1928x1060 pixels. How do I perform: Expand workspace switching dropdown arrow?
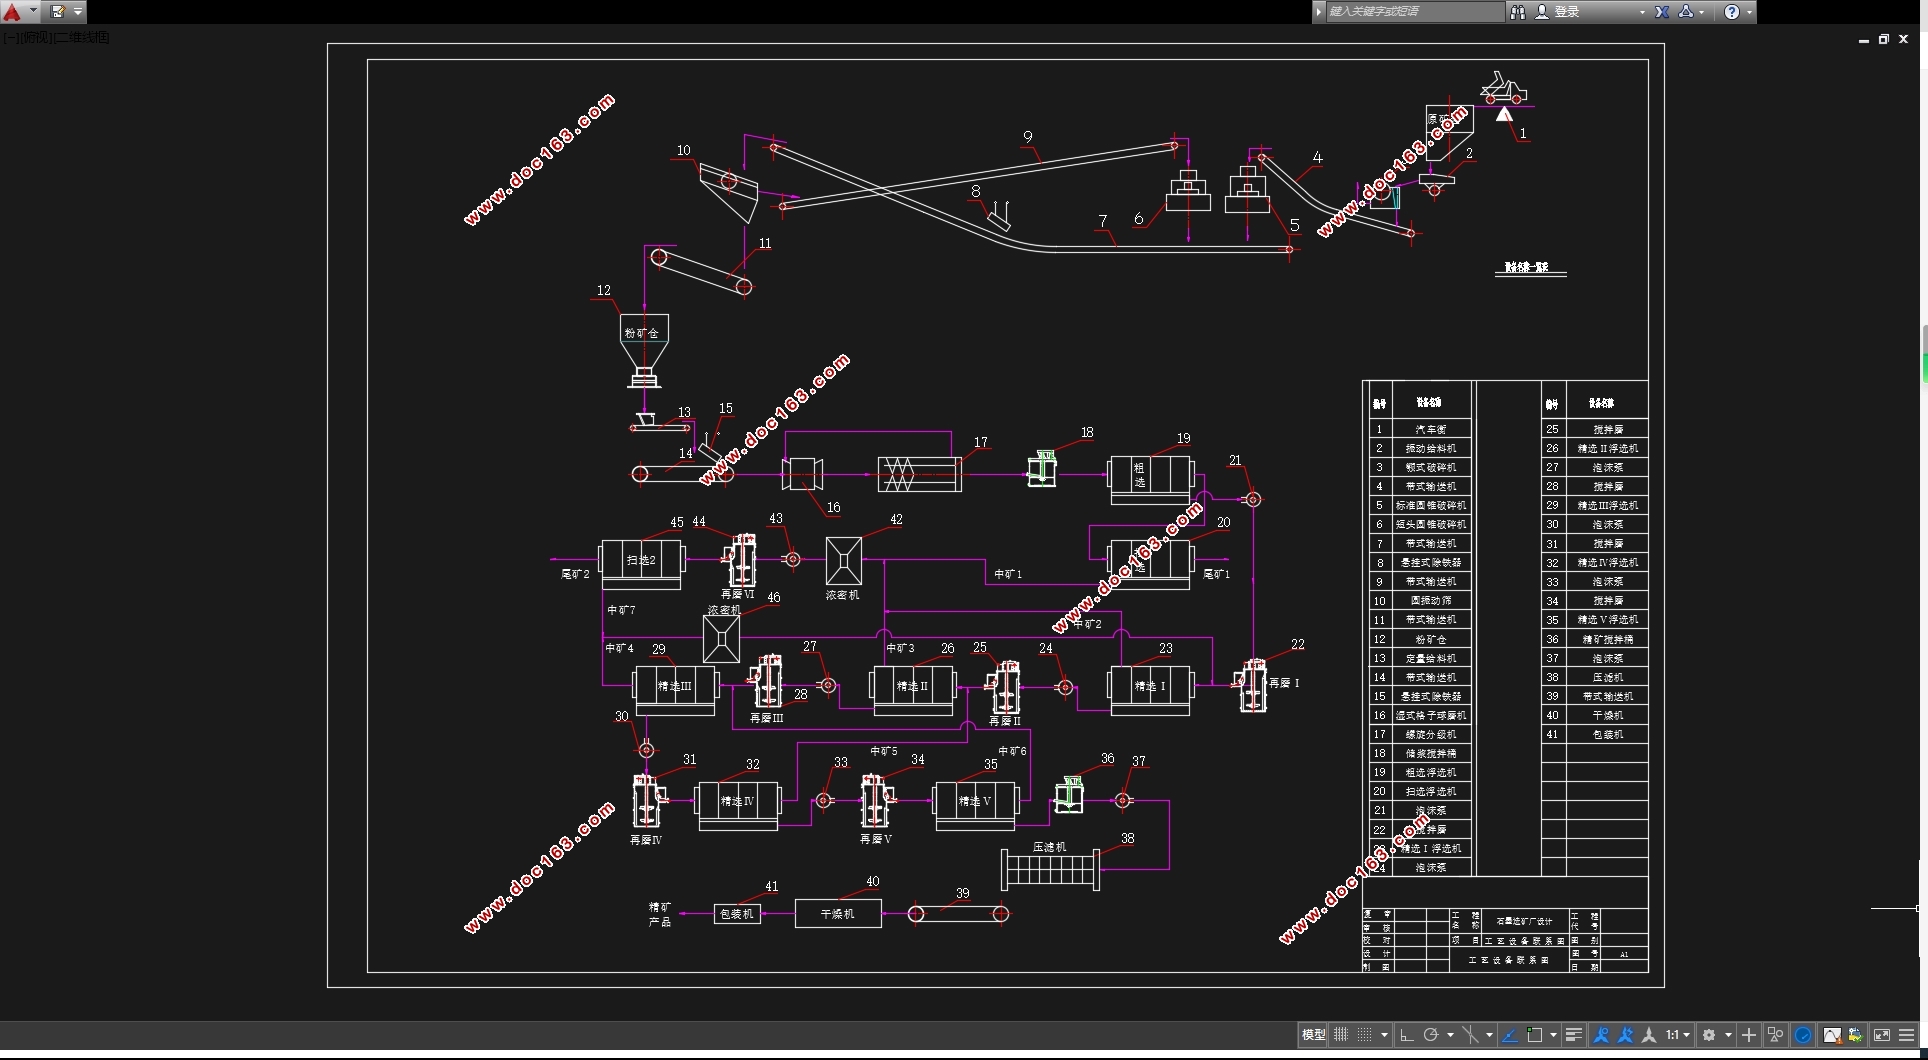point(1728,1035)
